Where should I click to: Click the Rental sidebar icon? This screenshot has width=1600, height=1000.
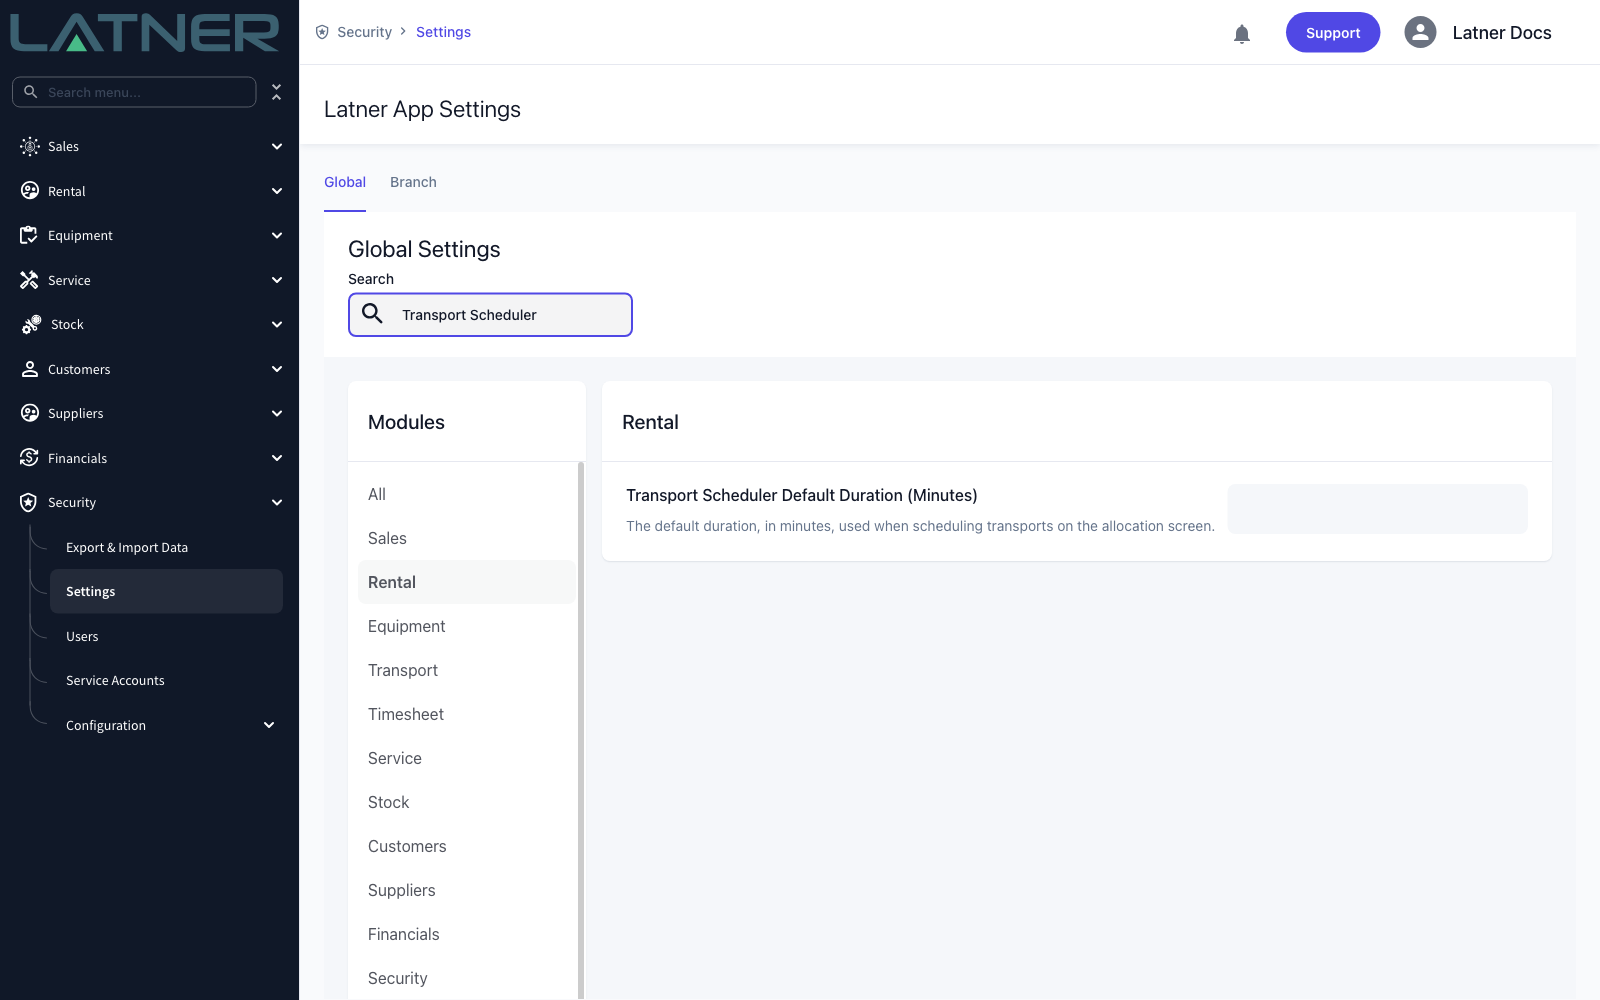pyautogui.click(x=30, y=191)
